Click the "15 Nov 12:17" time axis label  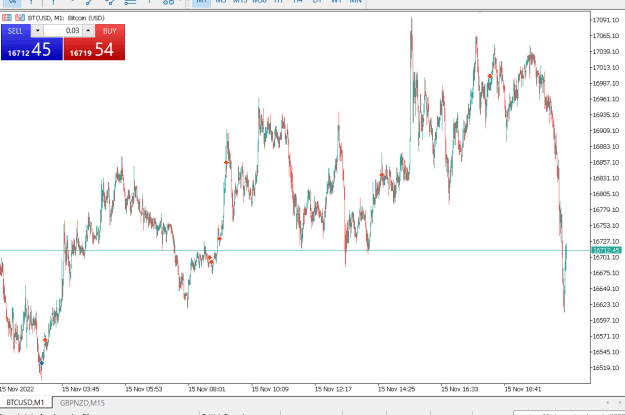pos(333,389)
